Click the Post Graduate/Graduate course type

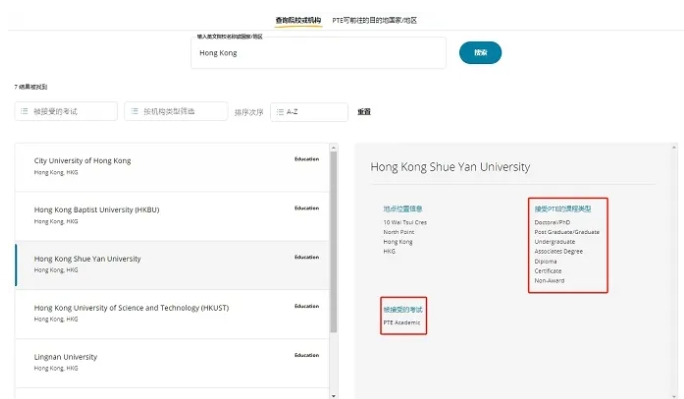(567, 232)
